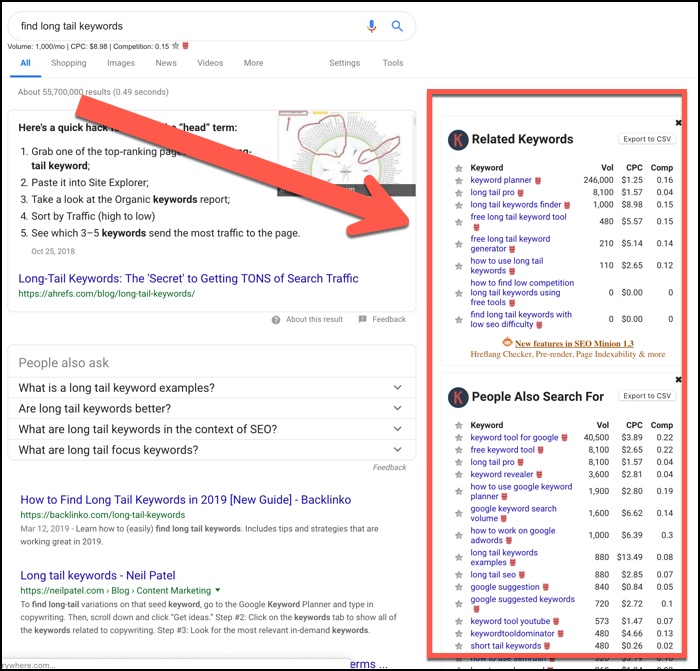Click the red icon after short tail keywords
Viewport: 700px width, 671px height.
pos(547,646)
